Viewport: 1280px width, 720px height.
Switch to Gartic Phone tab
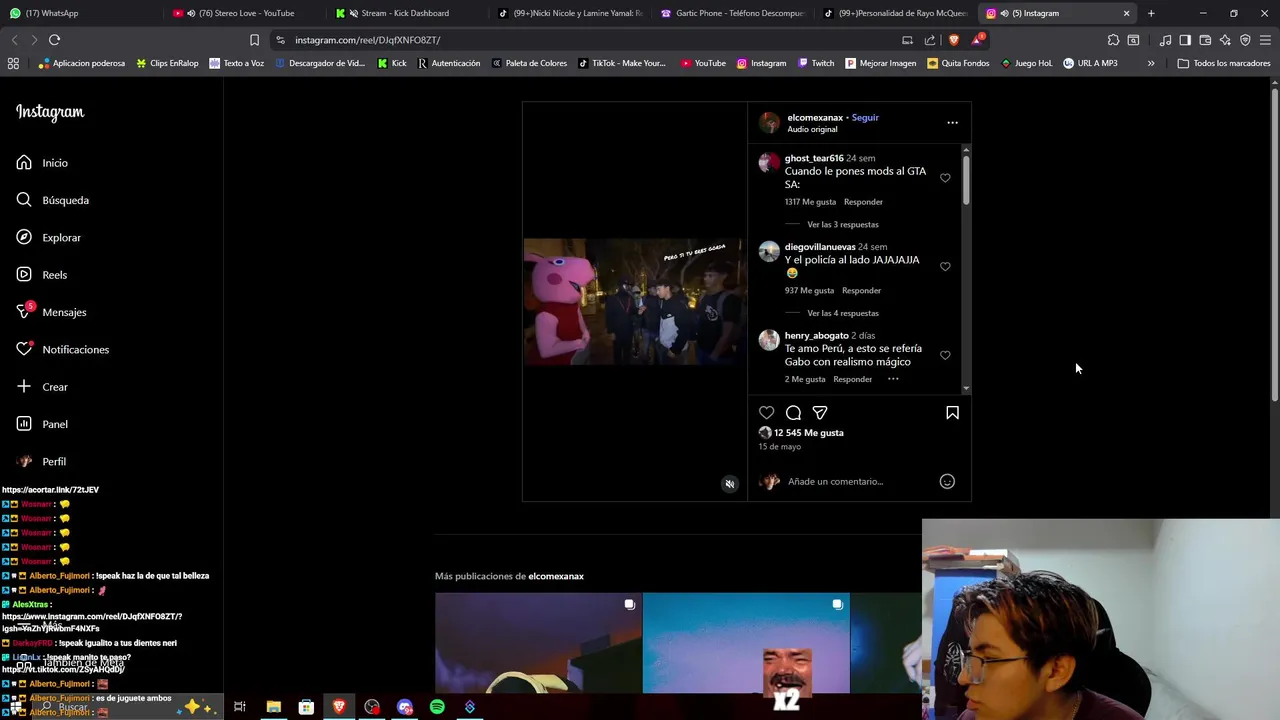pos(733,13)
